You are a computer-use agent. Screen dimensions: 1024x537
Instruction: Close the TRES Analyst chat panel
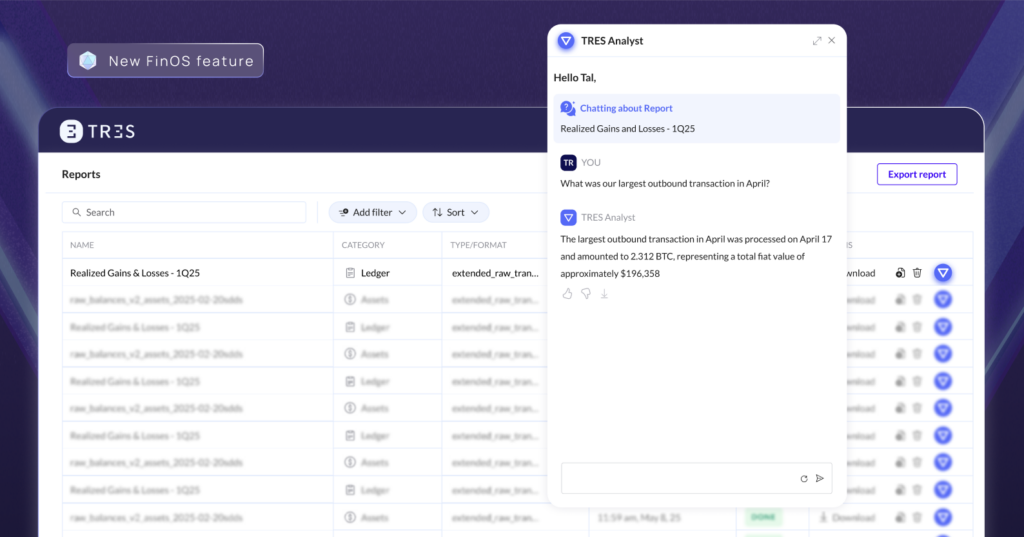tap(831, 41)
